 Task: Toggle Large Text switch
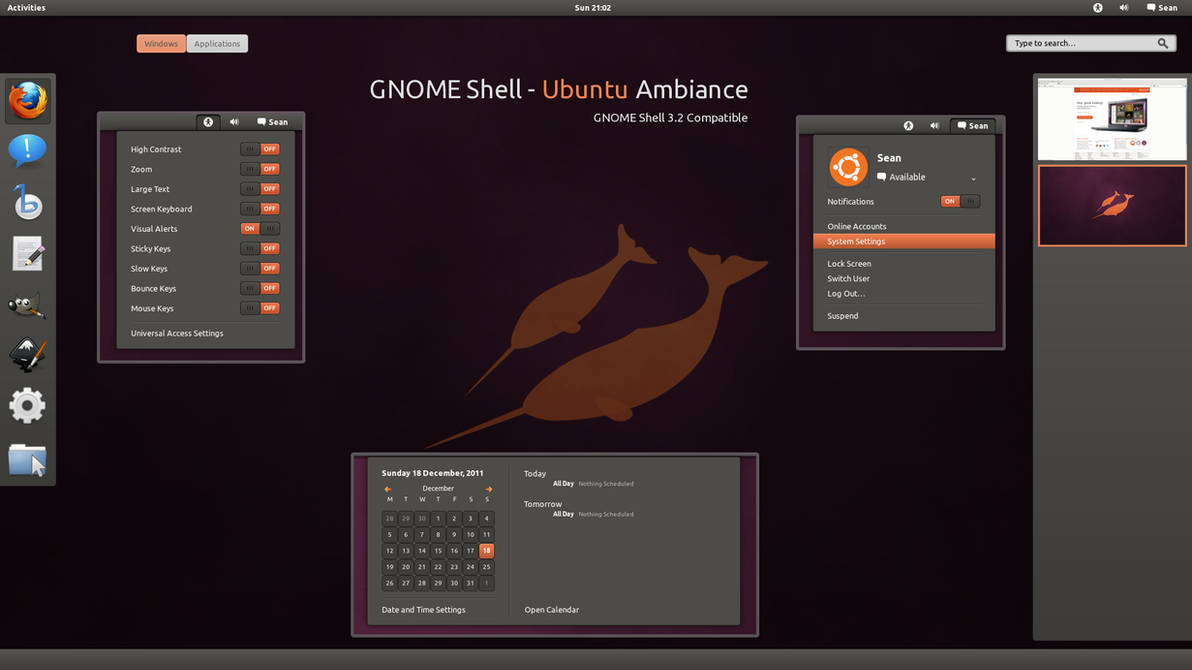(x=260, y=189)
